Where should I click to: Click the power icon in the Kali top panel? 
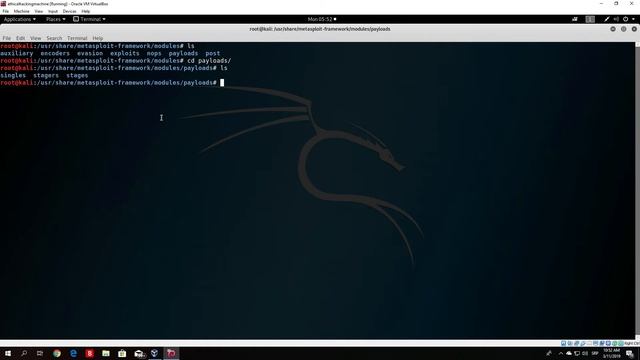(x=625, y=19)
